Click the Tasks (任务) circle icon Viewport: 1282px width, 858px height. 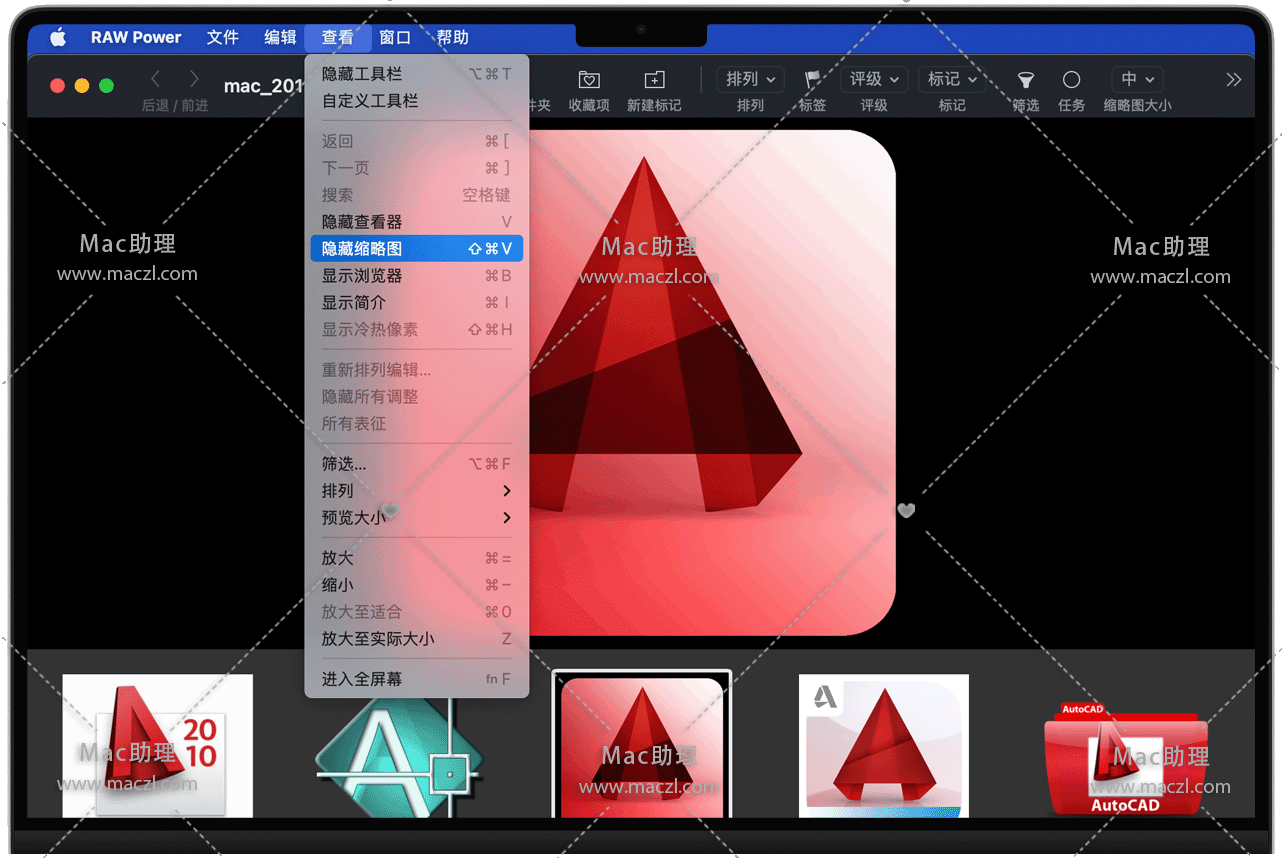click(1071, 80)
